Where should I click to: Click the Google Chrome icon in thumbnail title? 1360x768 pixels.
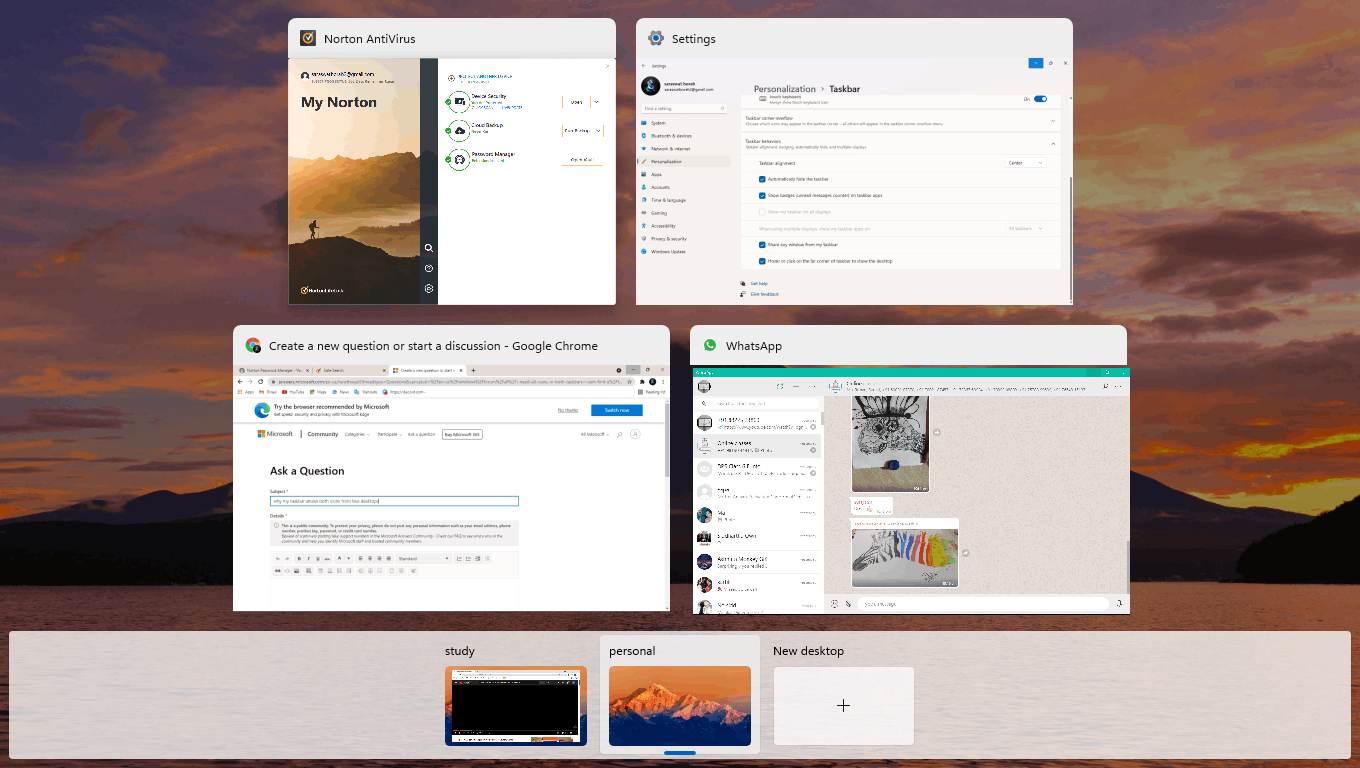tap(254, 346)
